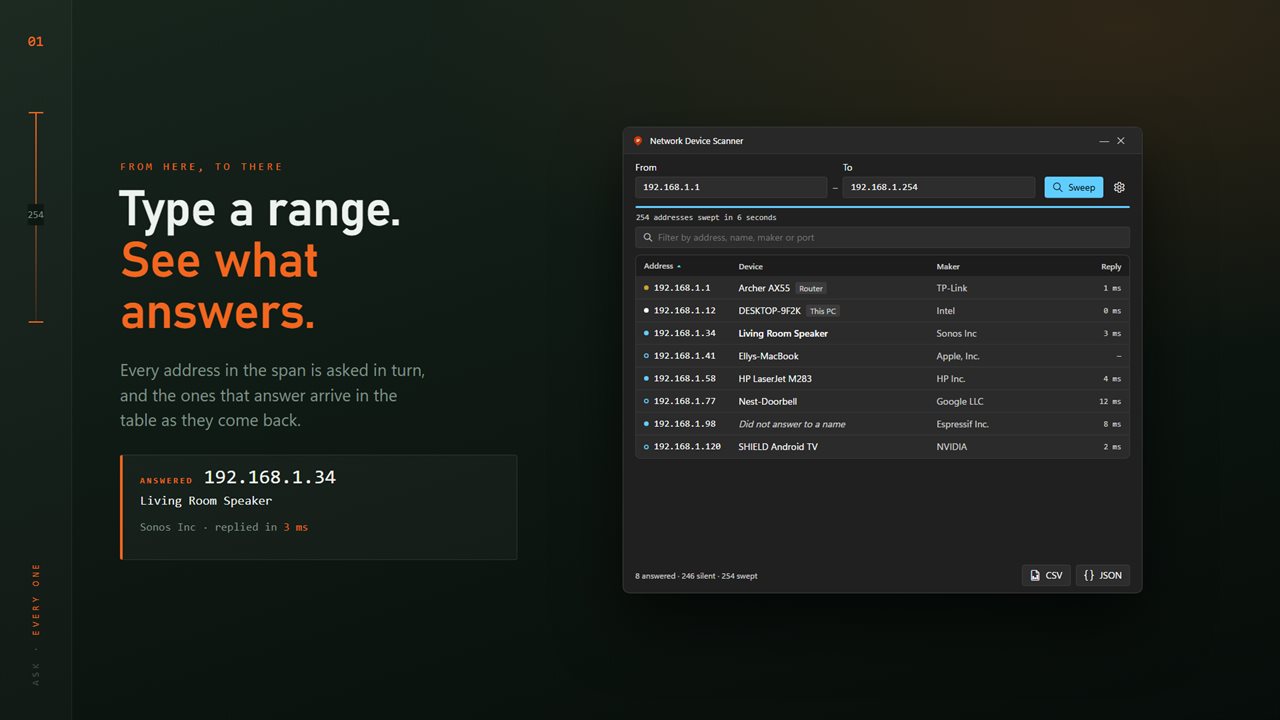This screenshot has width=1280, height=720.
Task: Click the '254 addresses swept in 6 seconds' status
Action: tap(706, 217)
